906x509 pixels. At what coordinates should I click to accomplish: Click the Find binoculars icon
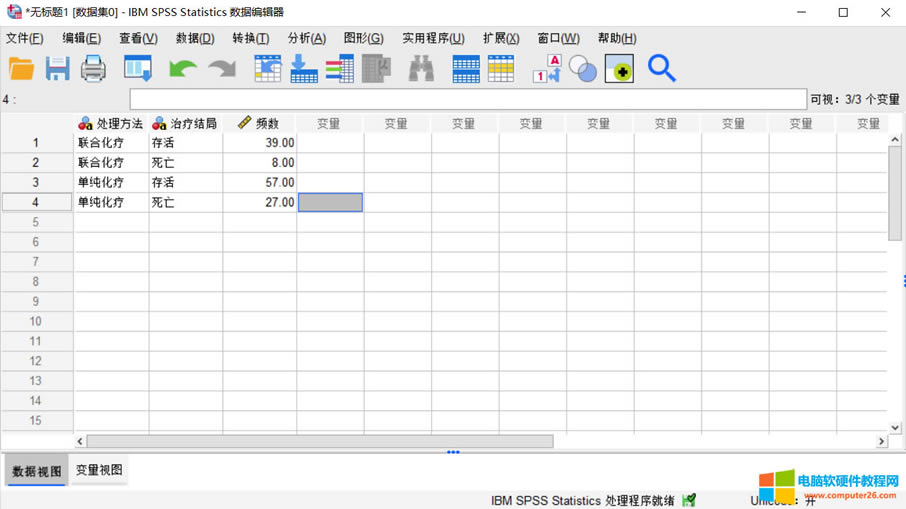point(421,68)
